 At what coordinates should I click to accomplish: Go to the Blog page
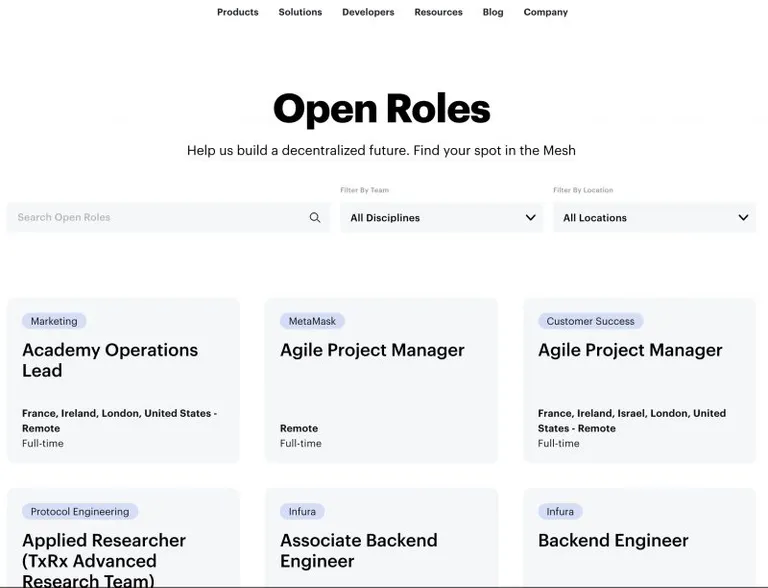(x=493, y=12)
